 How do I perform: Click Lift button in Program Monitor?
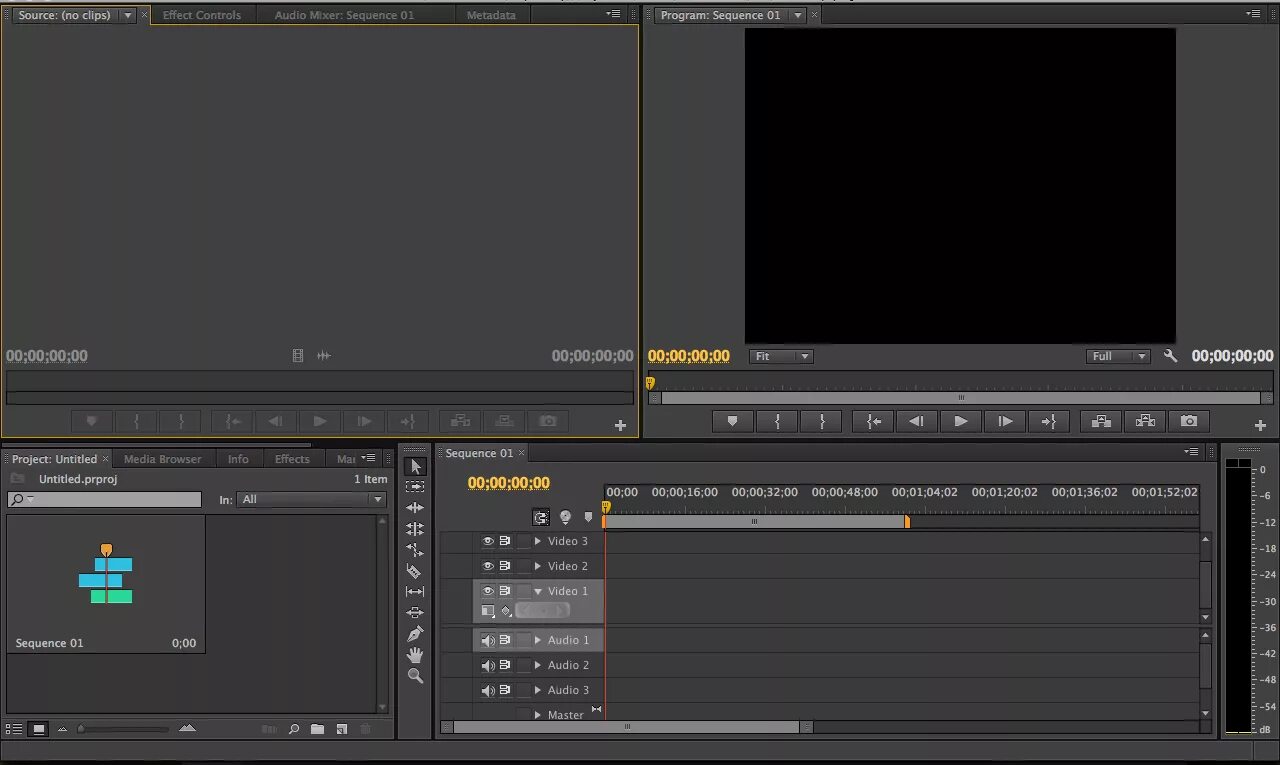[x=1101, y=422]
